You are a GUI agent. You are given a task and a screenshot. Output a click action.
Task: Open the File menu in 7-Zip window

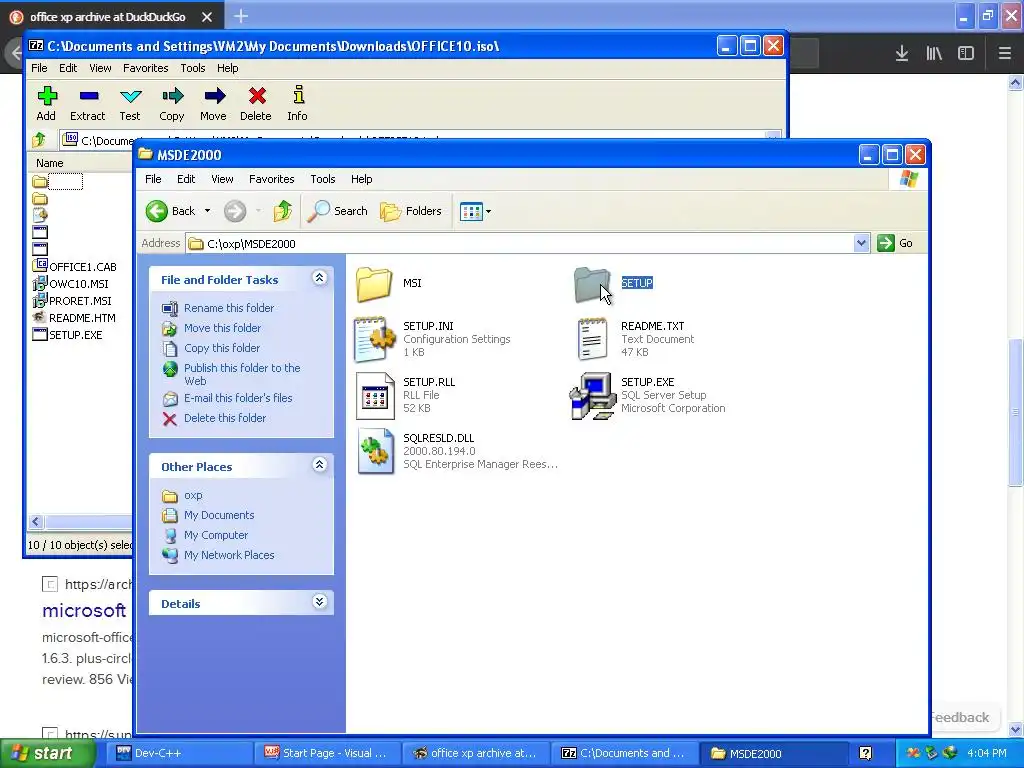[39, 68]
